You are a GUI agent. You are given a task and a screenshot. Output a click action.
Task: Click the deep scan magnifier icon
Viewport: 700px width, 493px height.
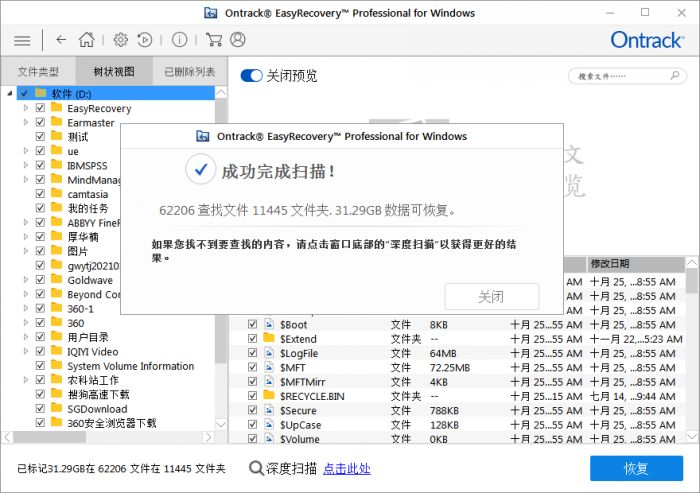256,468
